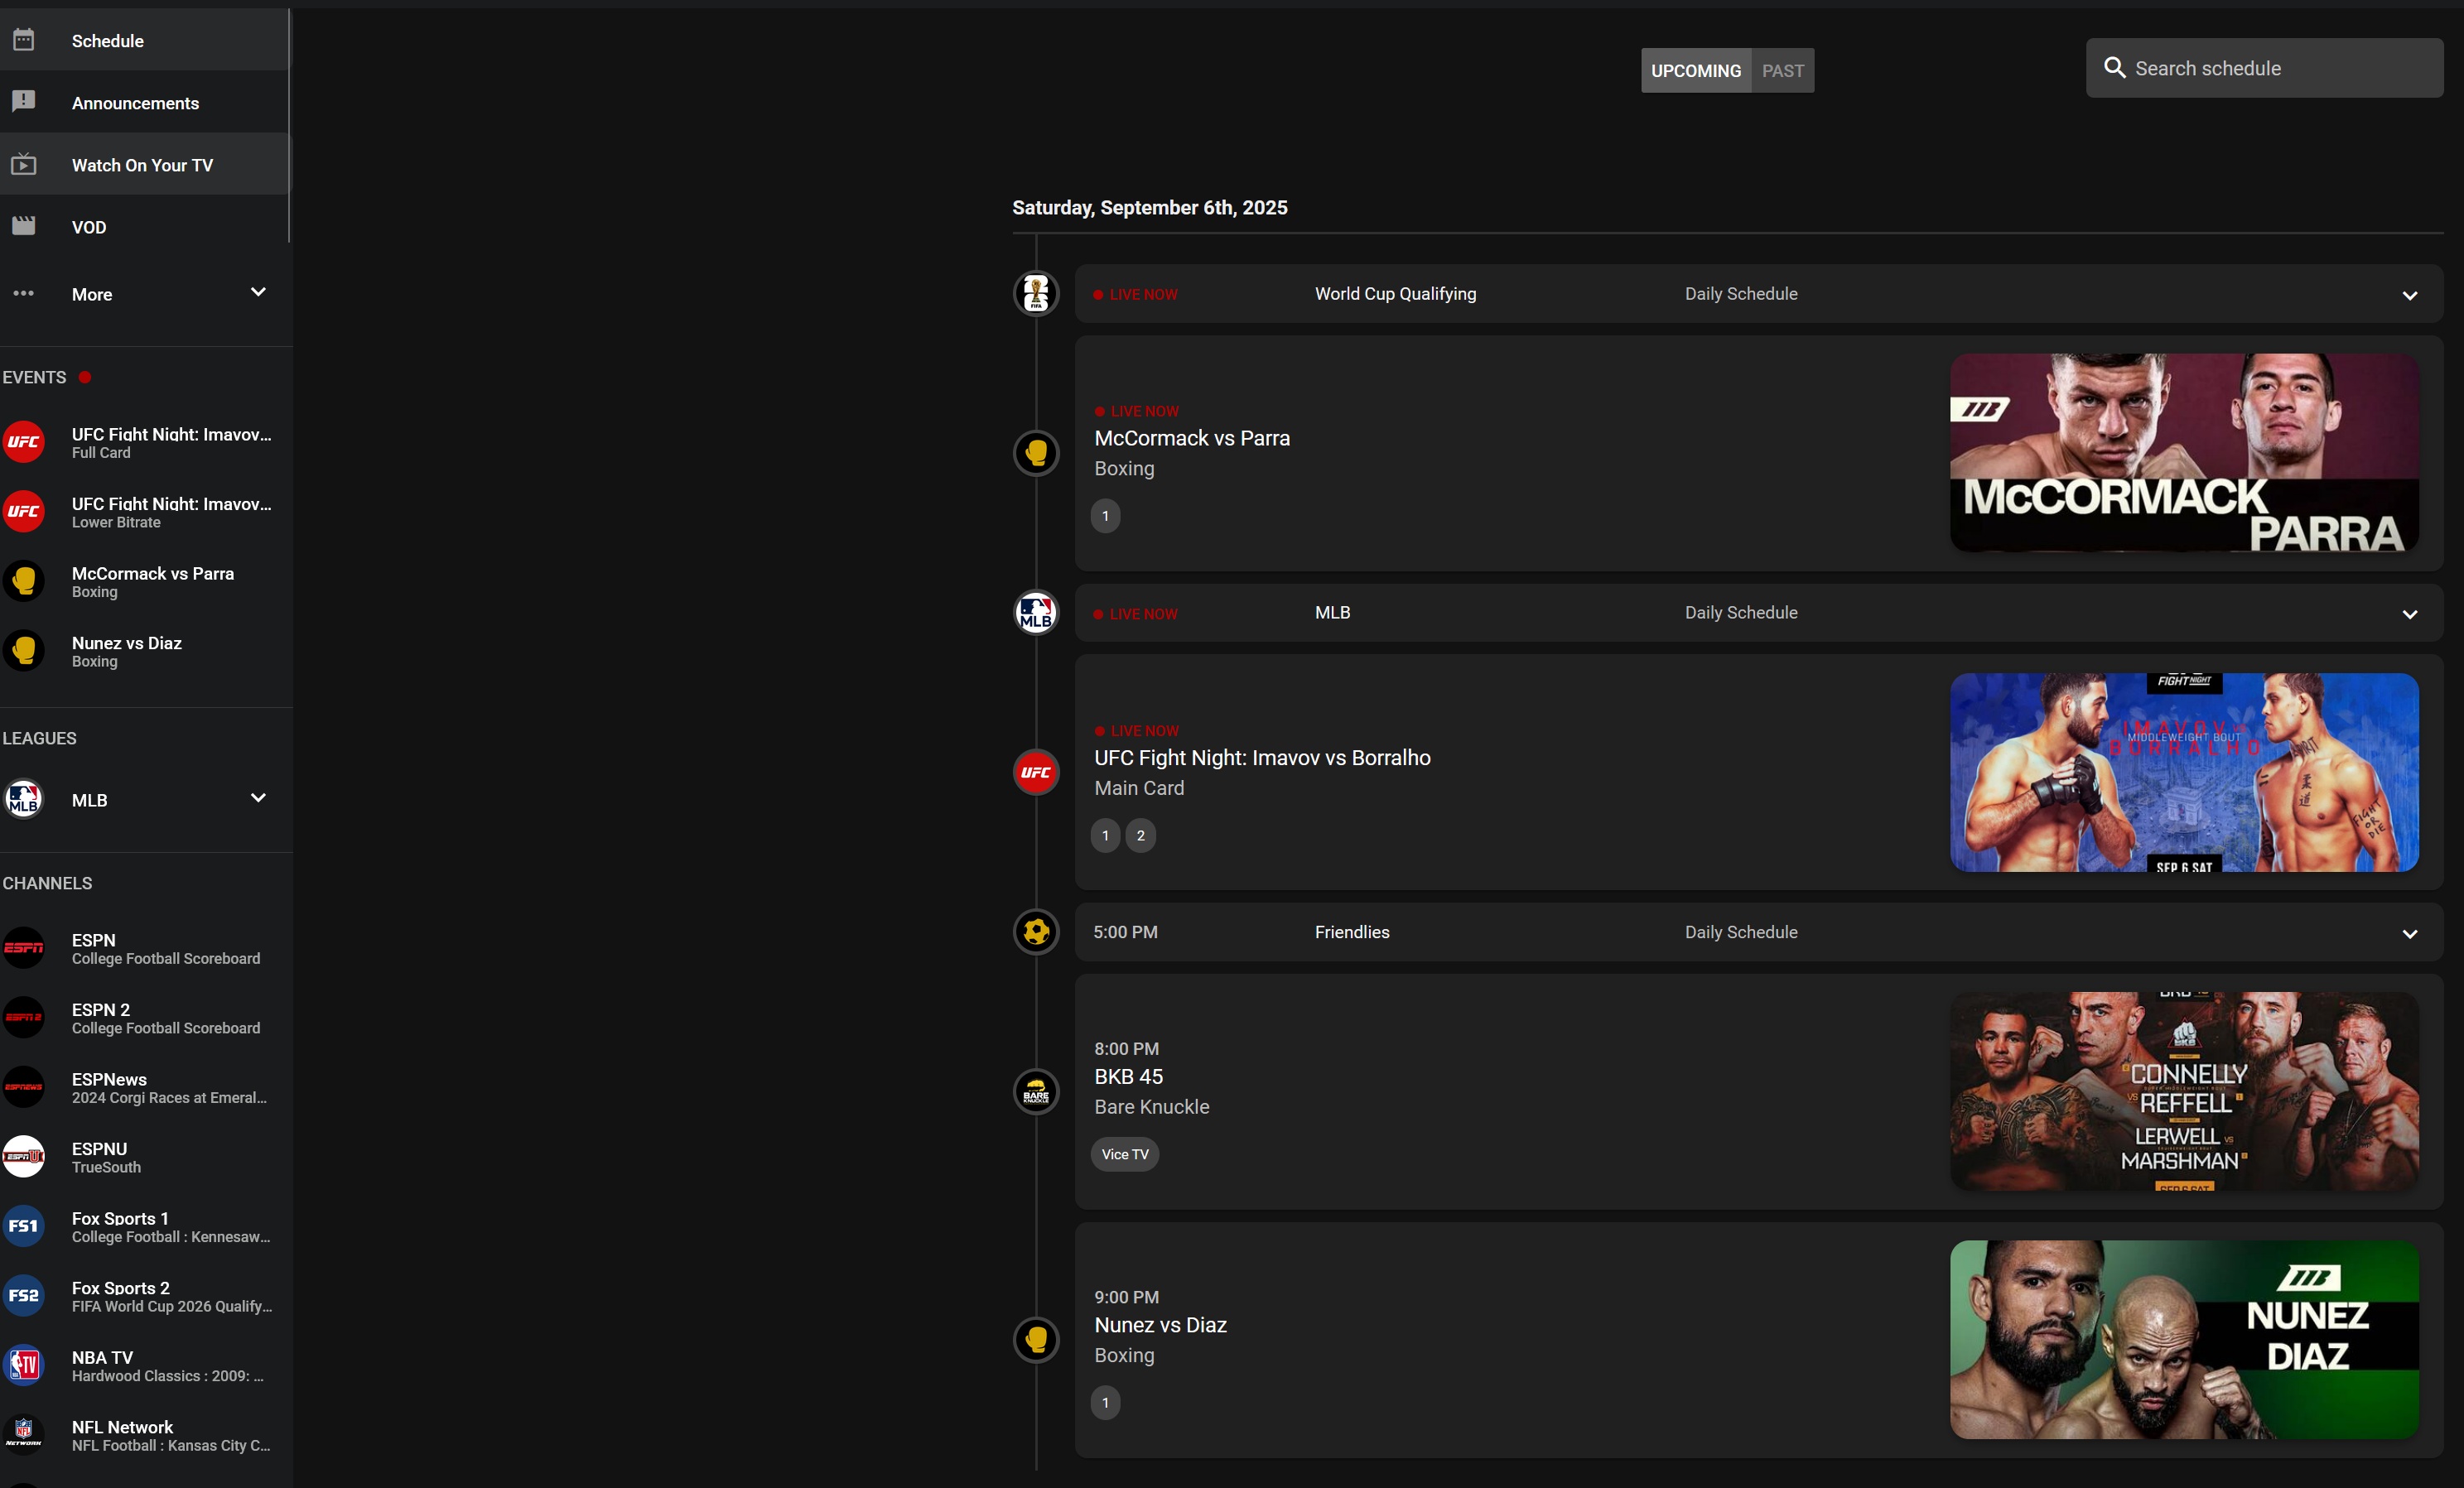Click the World Cup Qualifying trophy timeline icon
The width and height of the screenshot is (2464, 1488).
pyautogui.click(x=1036, y=294)
